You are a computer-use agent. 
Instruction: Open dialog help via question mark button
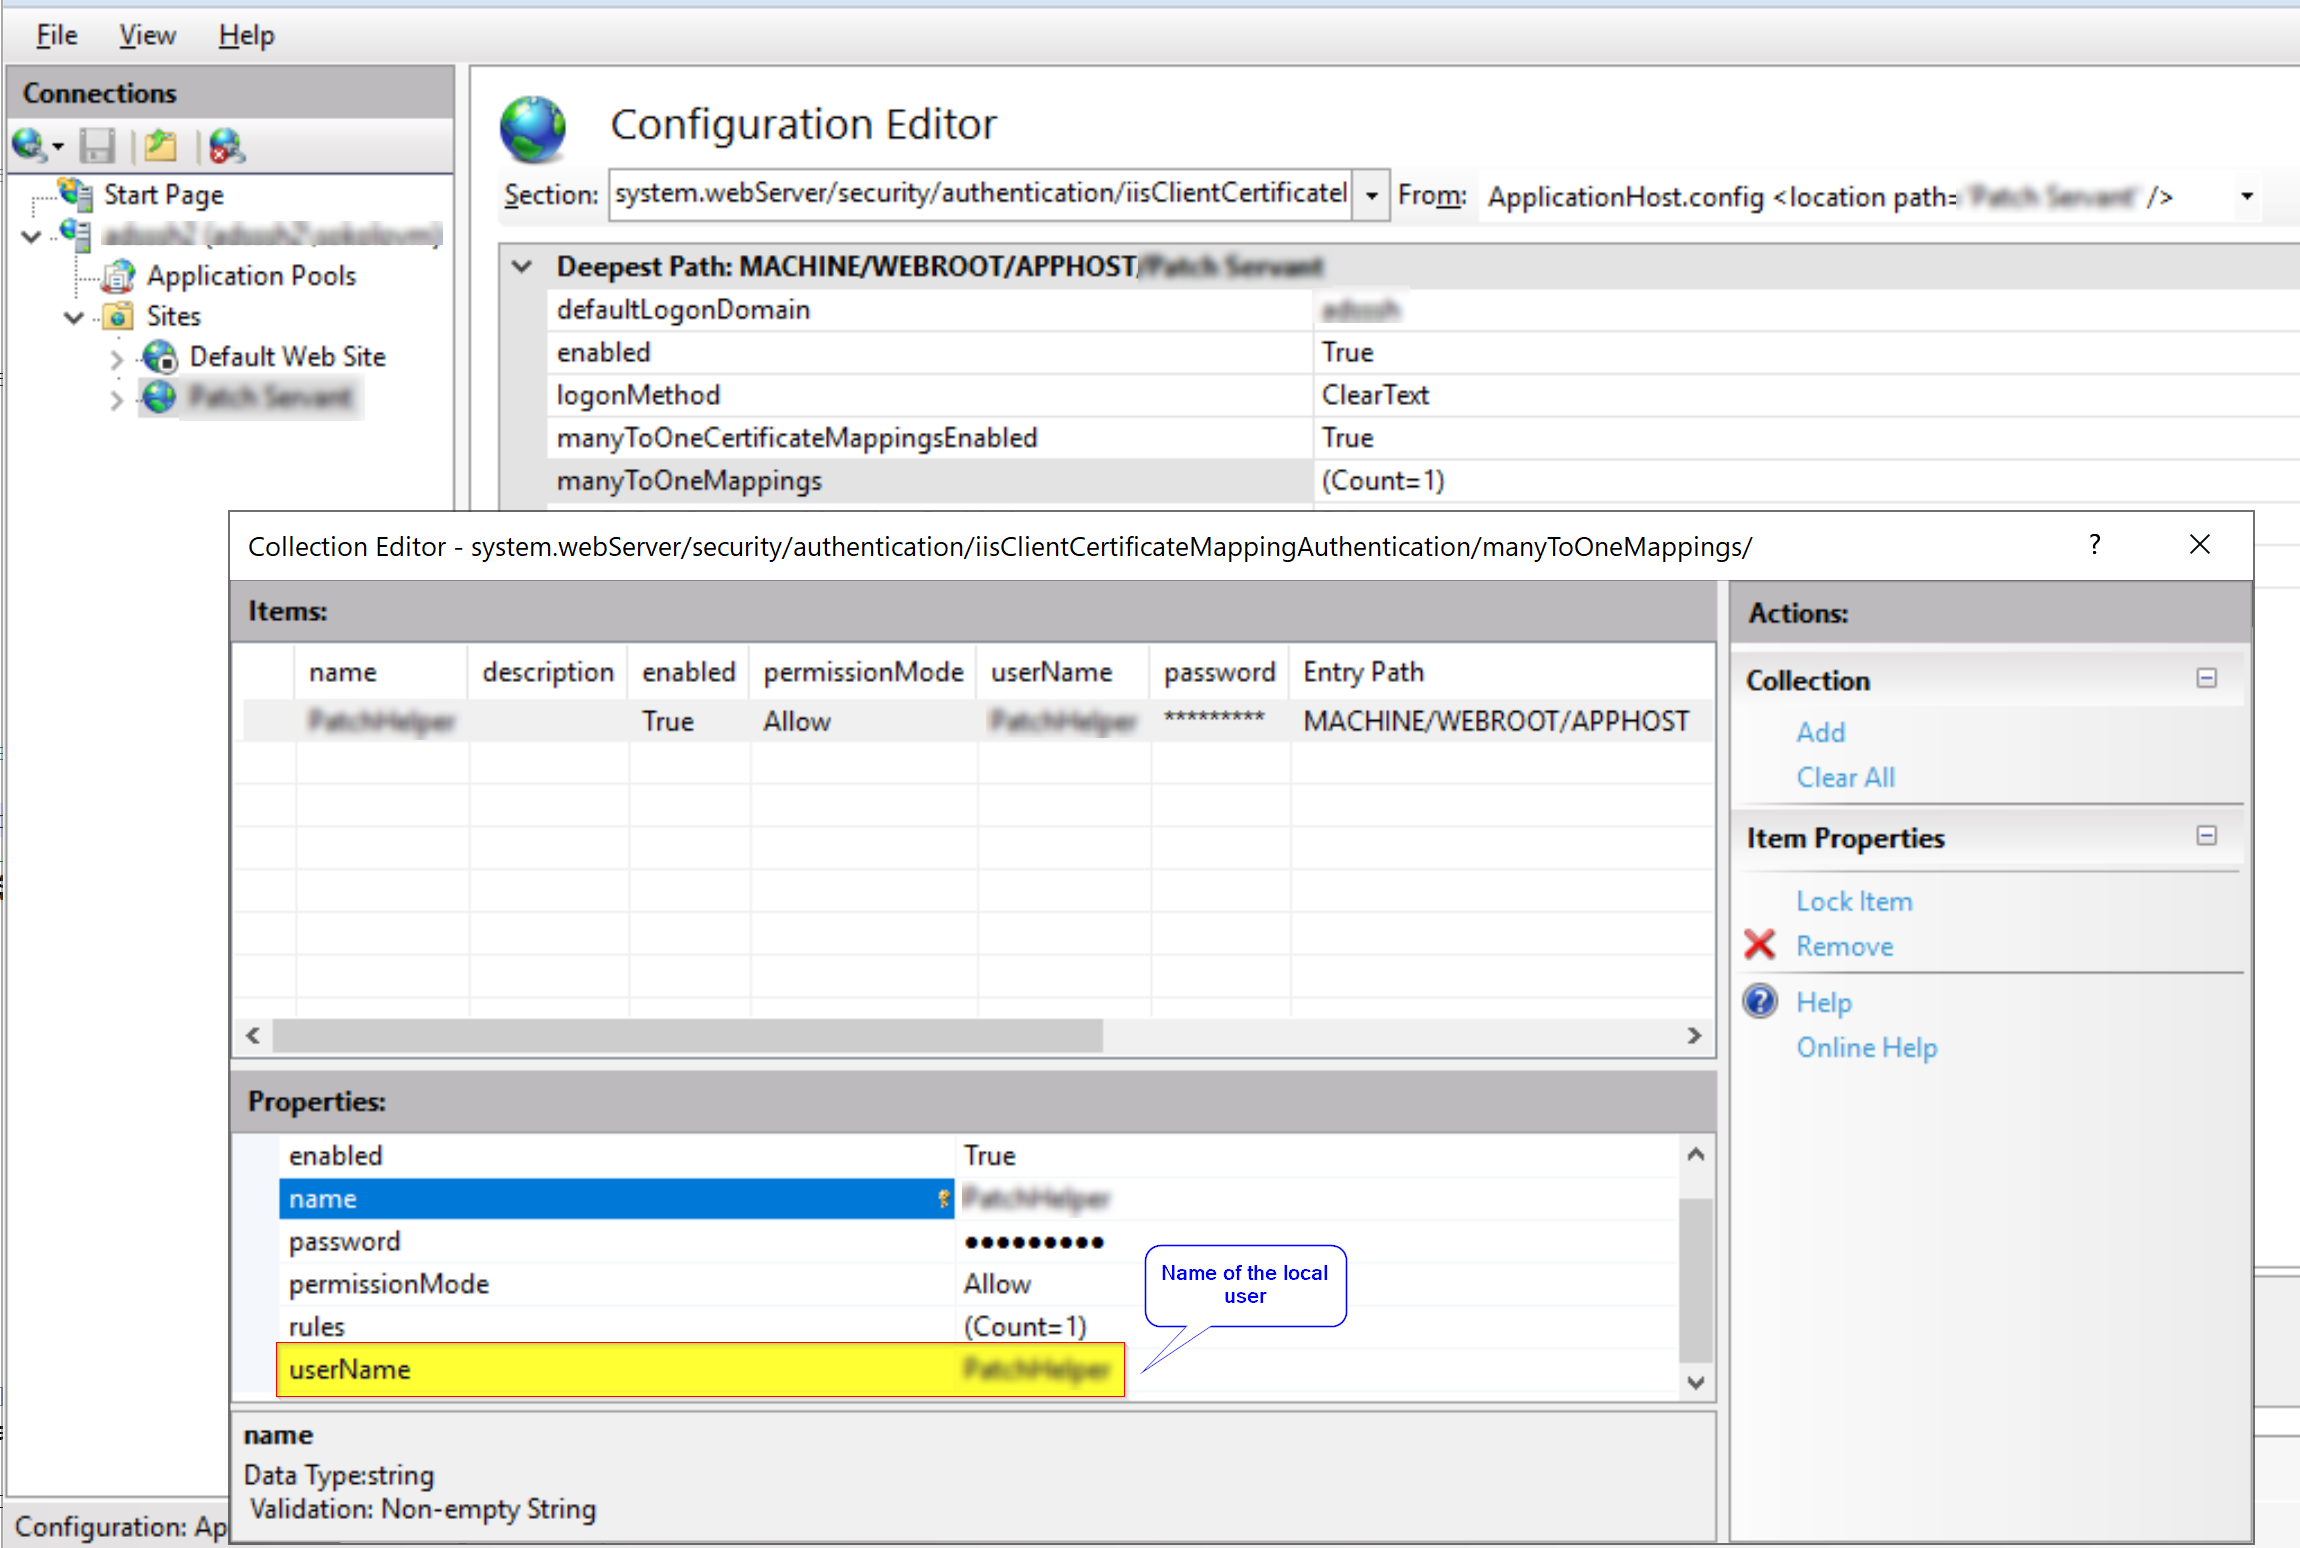point(2094,545)
